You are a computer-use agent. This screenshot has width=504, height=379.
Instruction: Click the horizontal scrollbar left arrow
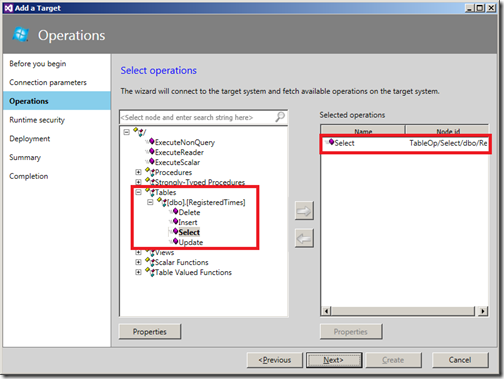point(326,311)
